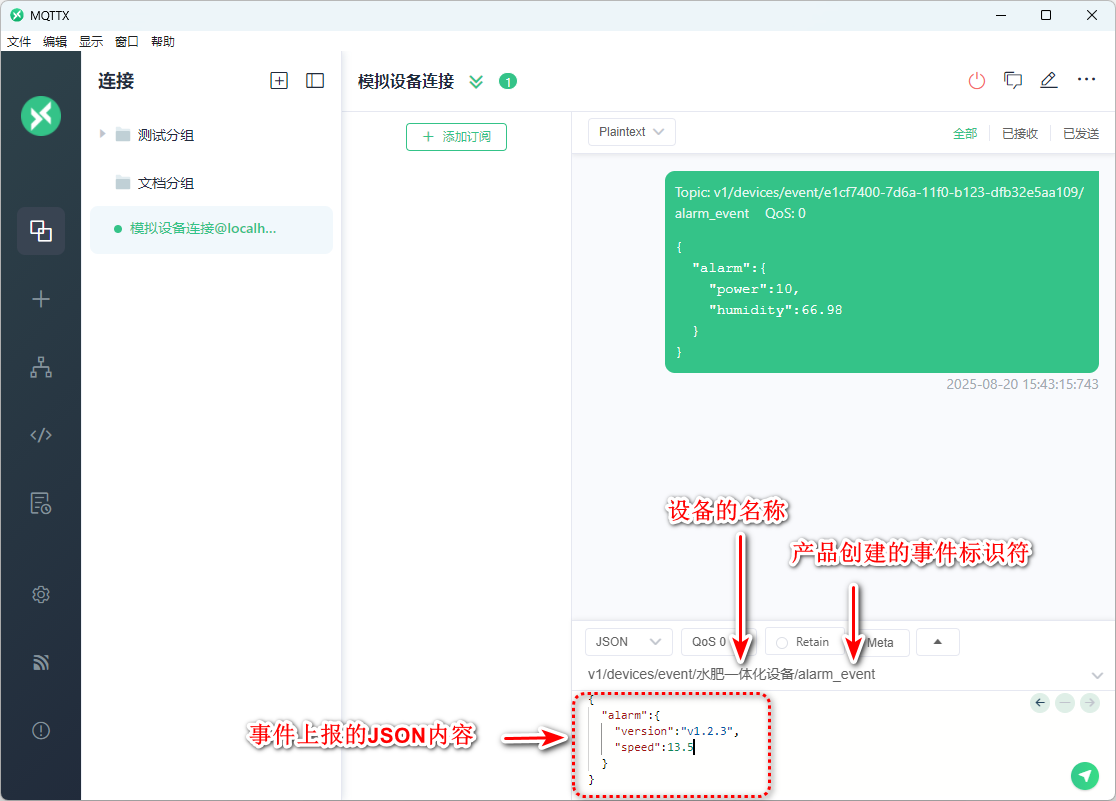Image resolution: width=1116 pixels, height=801 pixels.
Task: Click the new connection plus icon in sidebar
Action: pyautogui.click(x=41, y=299)
